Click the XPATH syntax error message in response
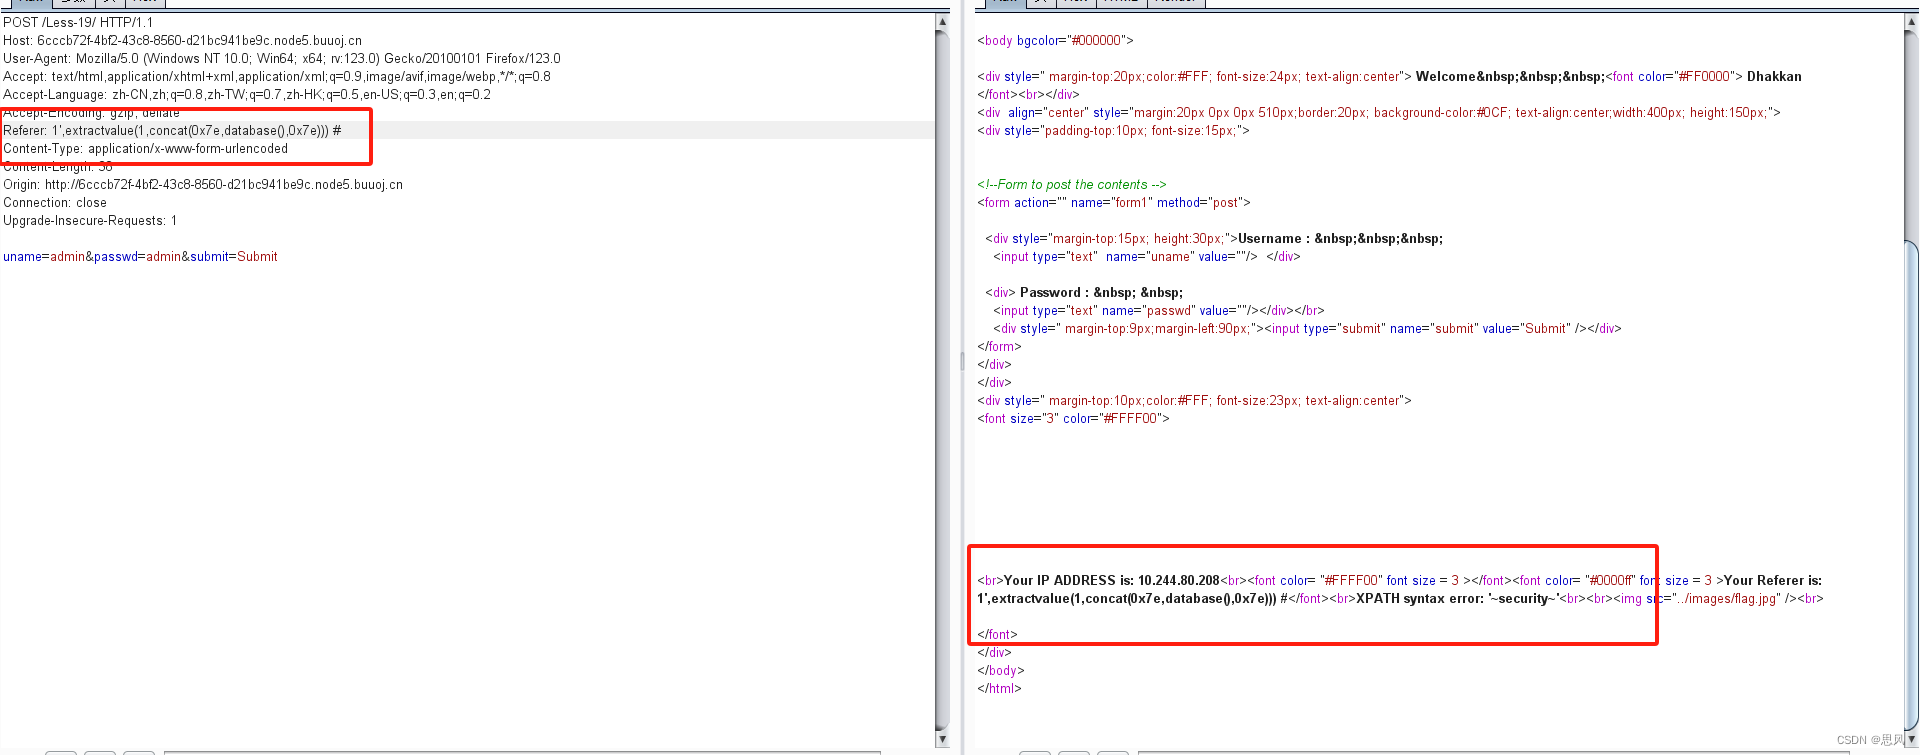 pos(1457,598)
